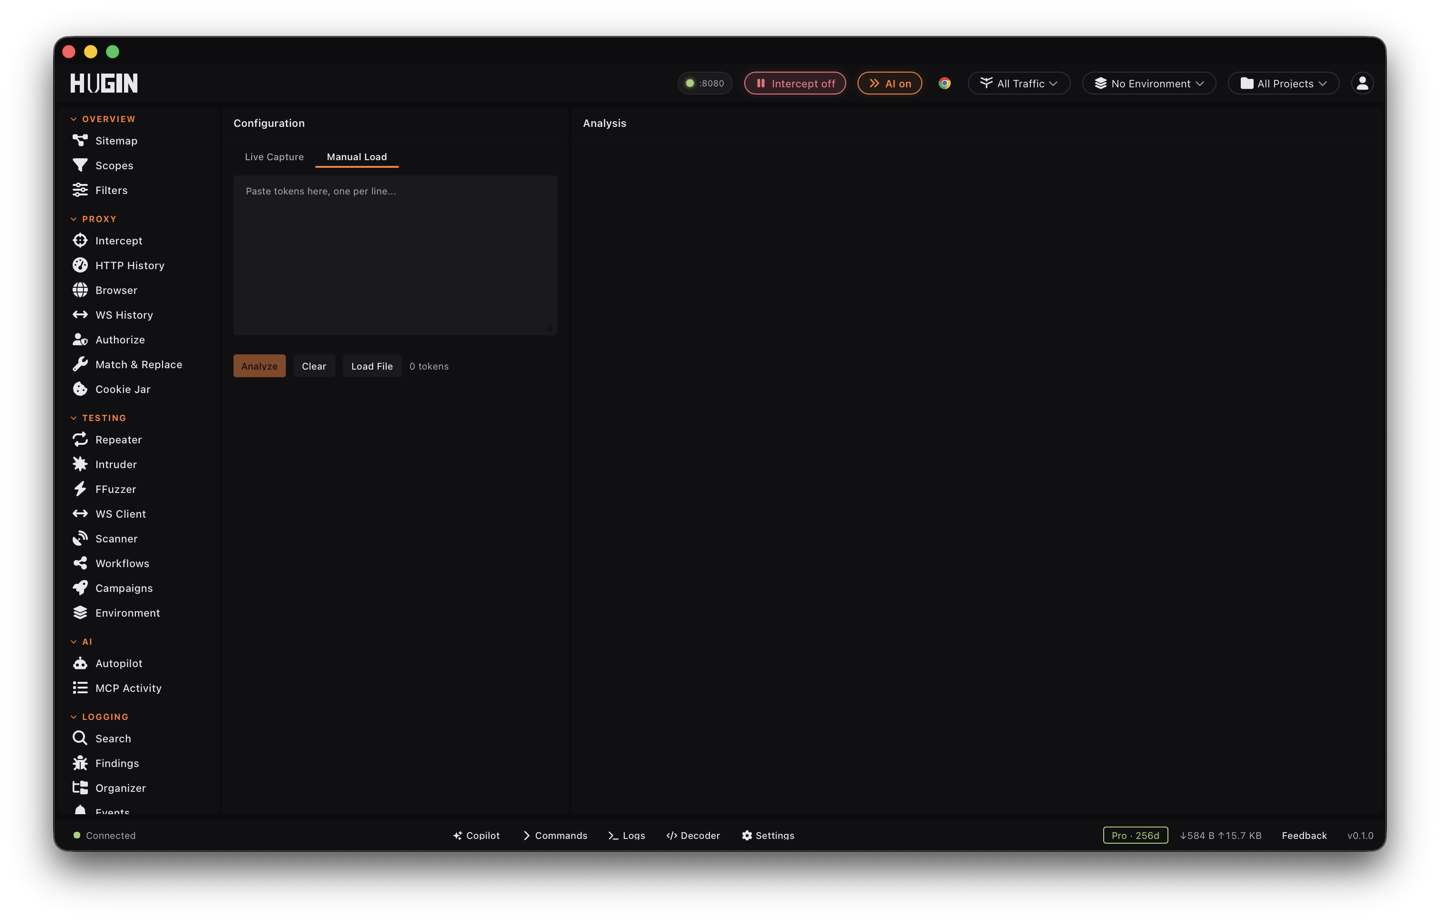Image resolution: width=1440 pixels, height=922 pixels.
Task: Select the Intercept crosshair icon
Action: pos(80,241)
